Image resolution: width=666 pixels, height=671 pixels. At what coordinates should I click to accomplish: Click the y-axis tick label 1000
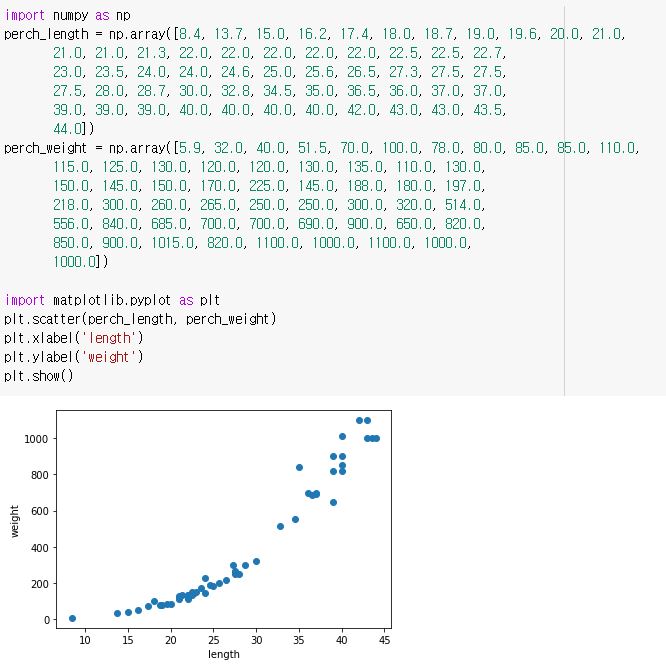click(x=37, y=439)
